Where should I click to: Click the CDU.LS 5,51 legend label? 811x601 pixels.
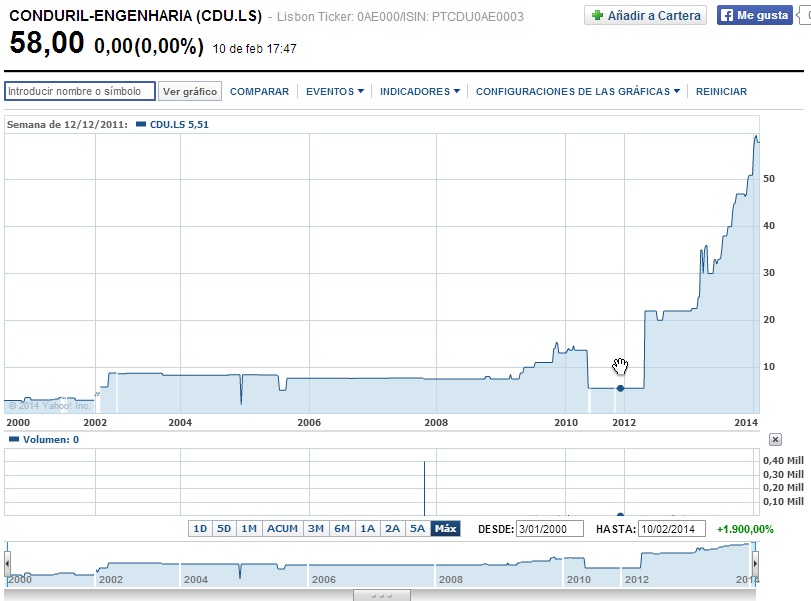click(179, 125)
